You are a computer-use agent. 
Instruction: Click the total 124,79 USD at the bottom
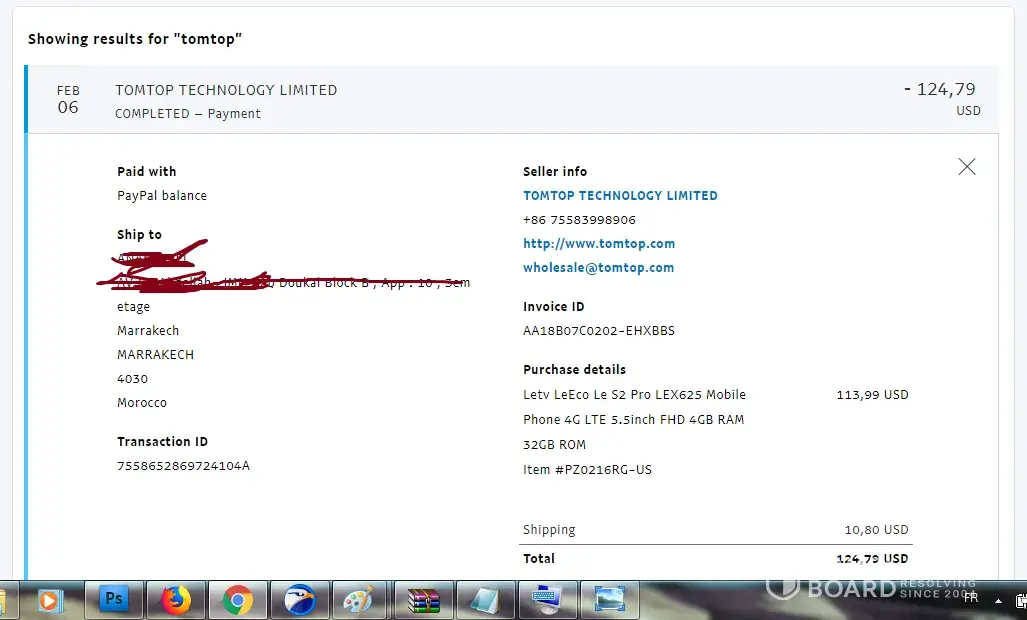click(872, 558)
